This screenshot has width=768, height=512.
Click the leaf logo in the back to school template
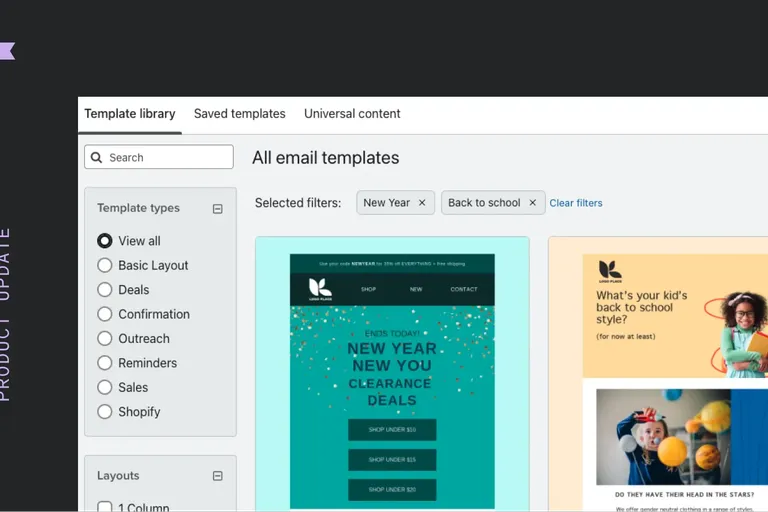tap(610, 271)
